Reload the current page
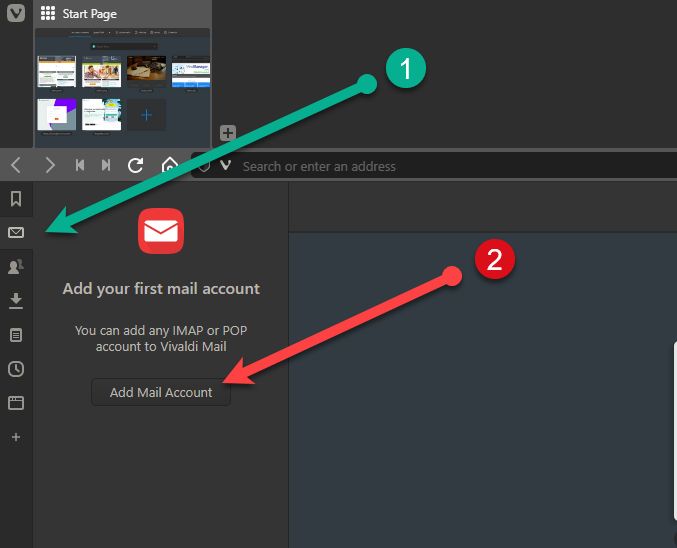 pyautogui.click(x=136, y=165)
